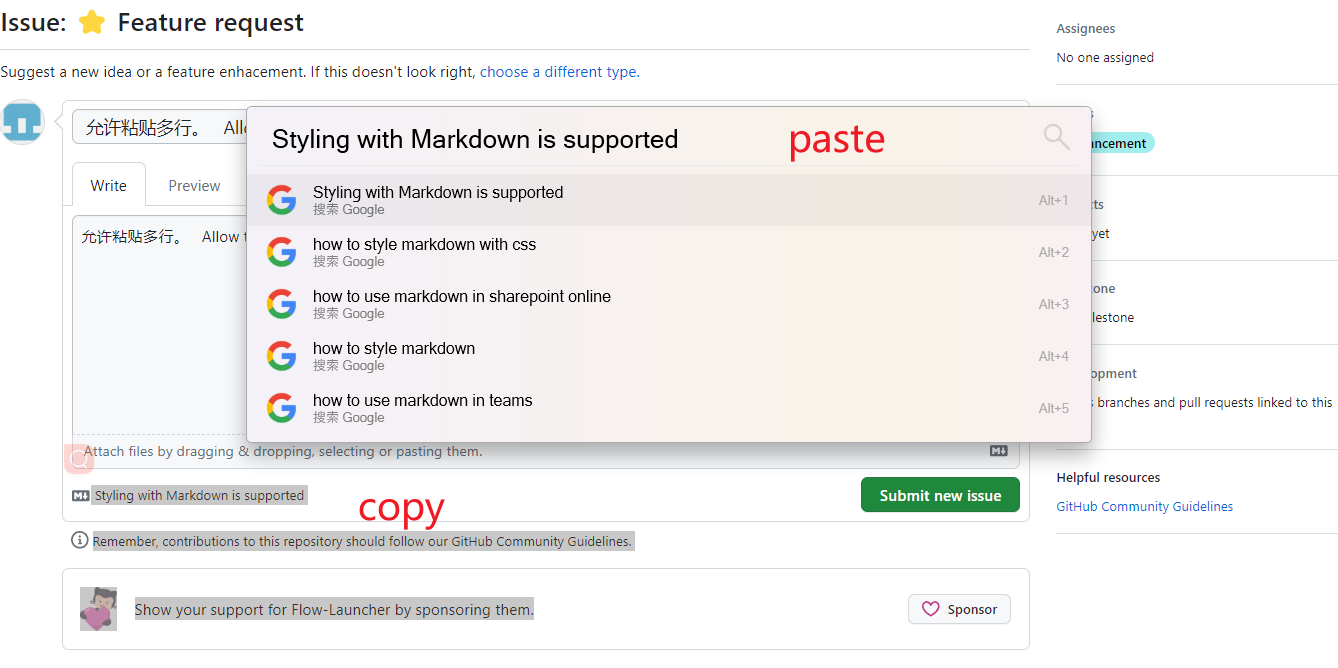This screenshot has width=1338, height=668.
Task: Click the info icon before the contributions reminder
Action: point(79,539)
